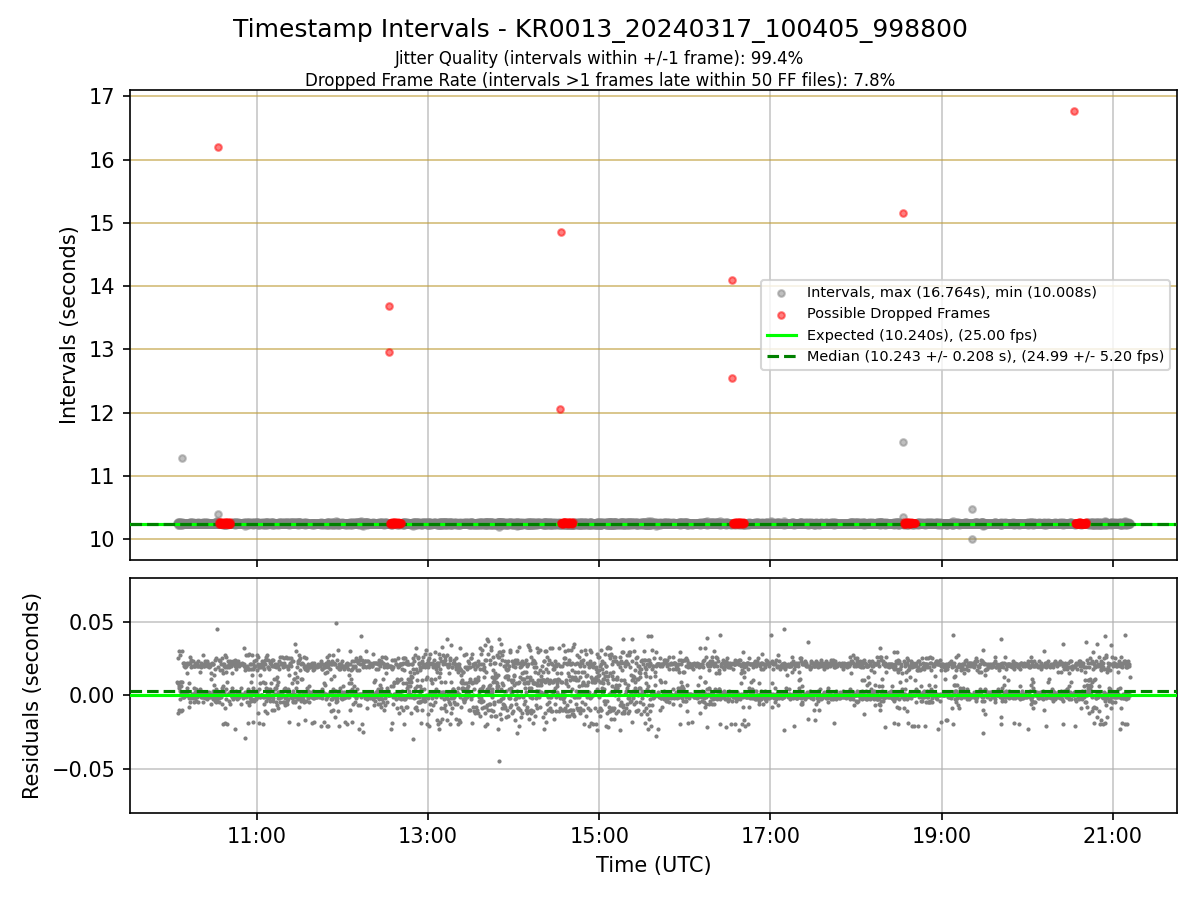Click the dashed green line sample in legend
The width and height of the screenshot is (1200, 900).
point(782,356)
